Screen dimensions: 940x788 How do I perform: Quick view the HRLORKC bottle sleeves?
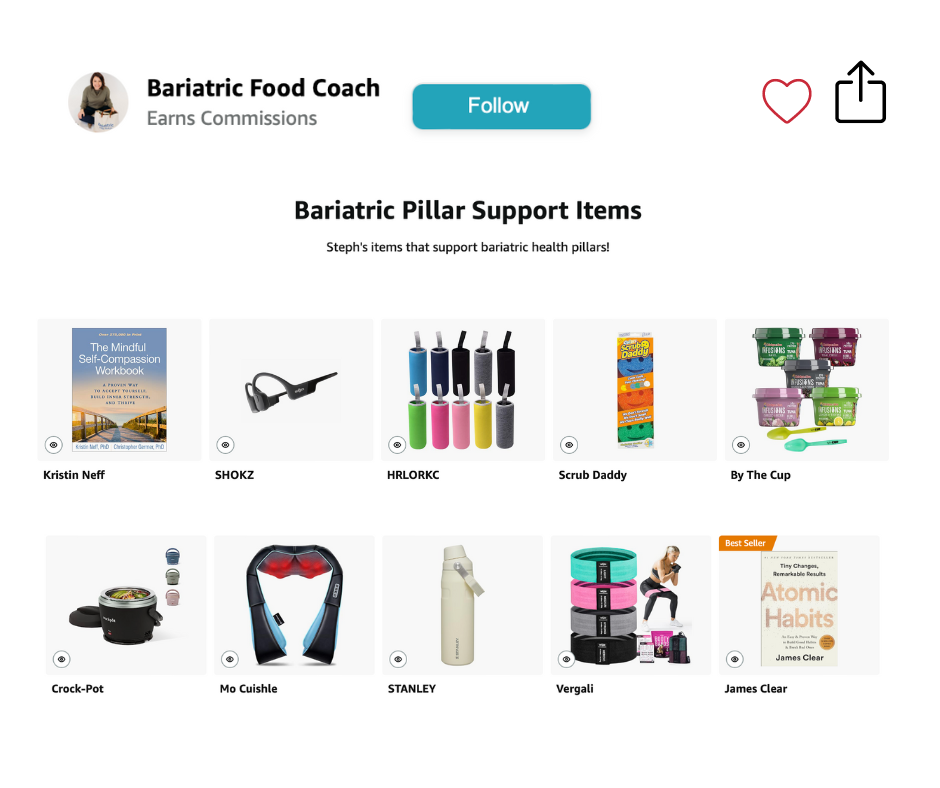[397, 444]
